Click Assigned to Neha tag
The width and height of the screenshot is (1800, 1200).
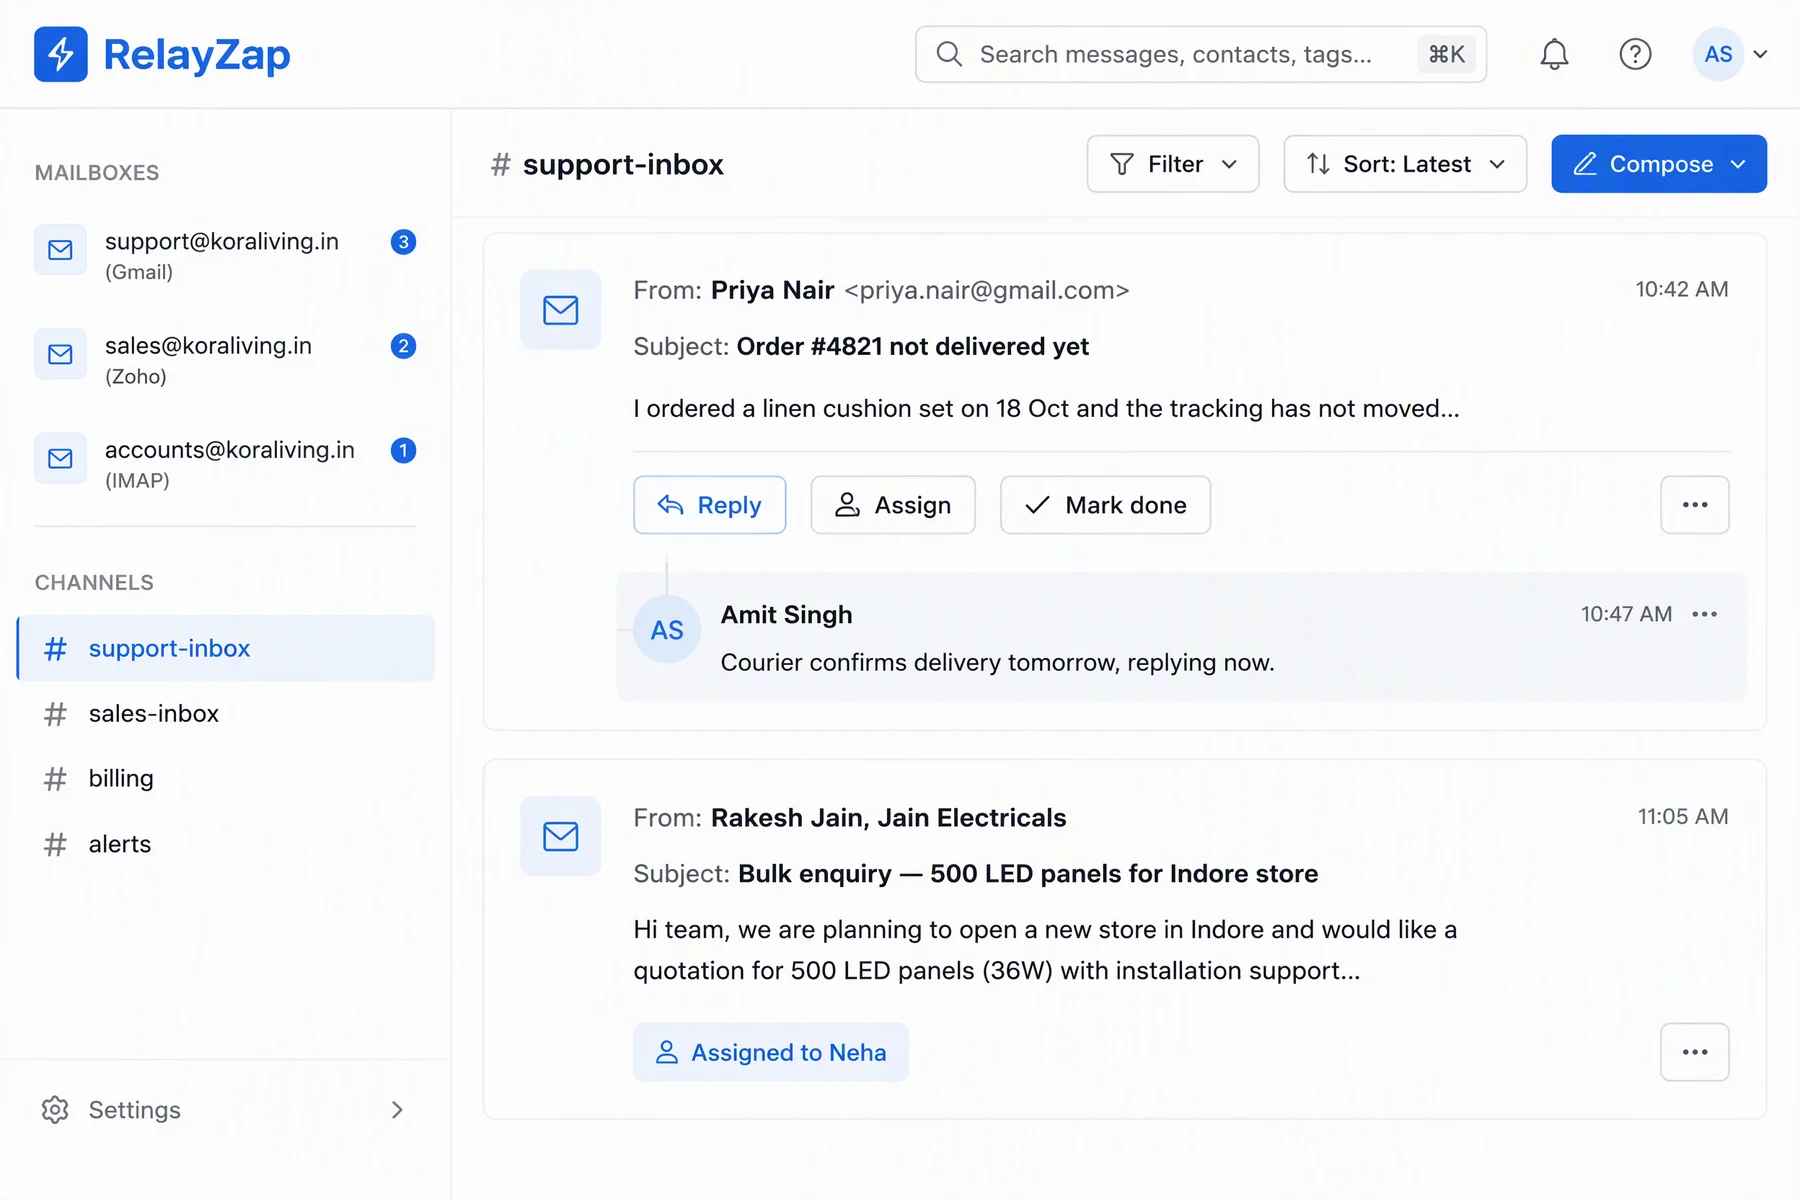tap(771, 1052)
